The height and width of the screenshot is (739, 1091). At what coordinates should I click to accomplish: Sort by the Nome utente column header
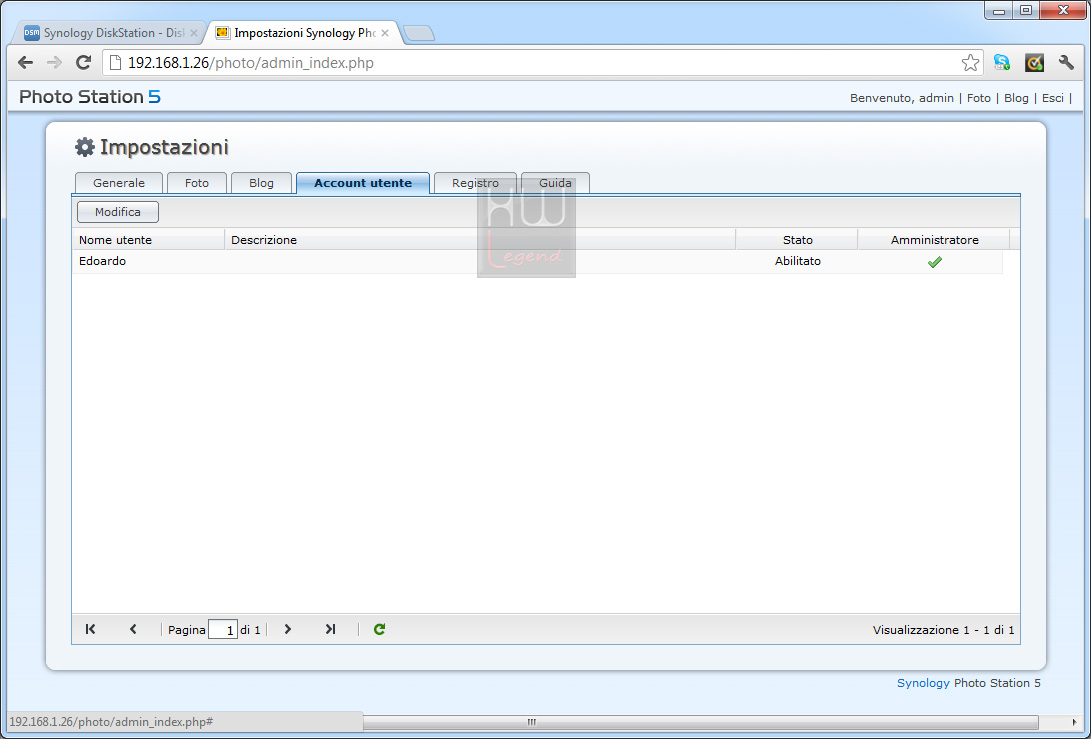point(148,240)
